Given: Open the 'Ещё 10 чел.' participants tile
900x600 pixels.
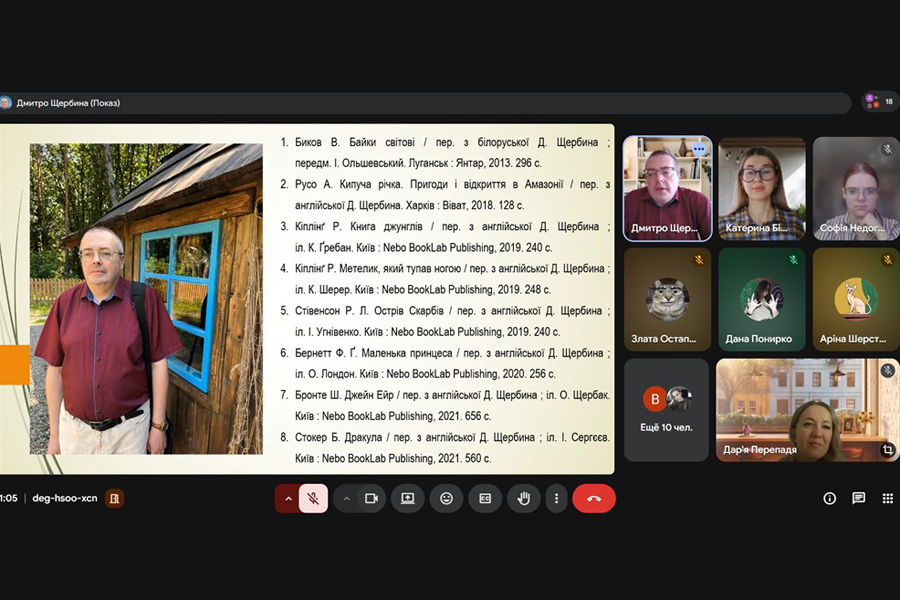Looking at the screenshot, I should point(667,410).
